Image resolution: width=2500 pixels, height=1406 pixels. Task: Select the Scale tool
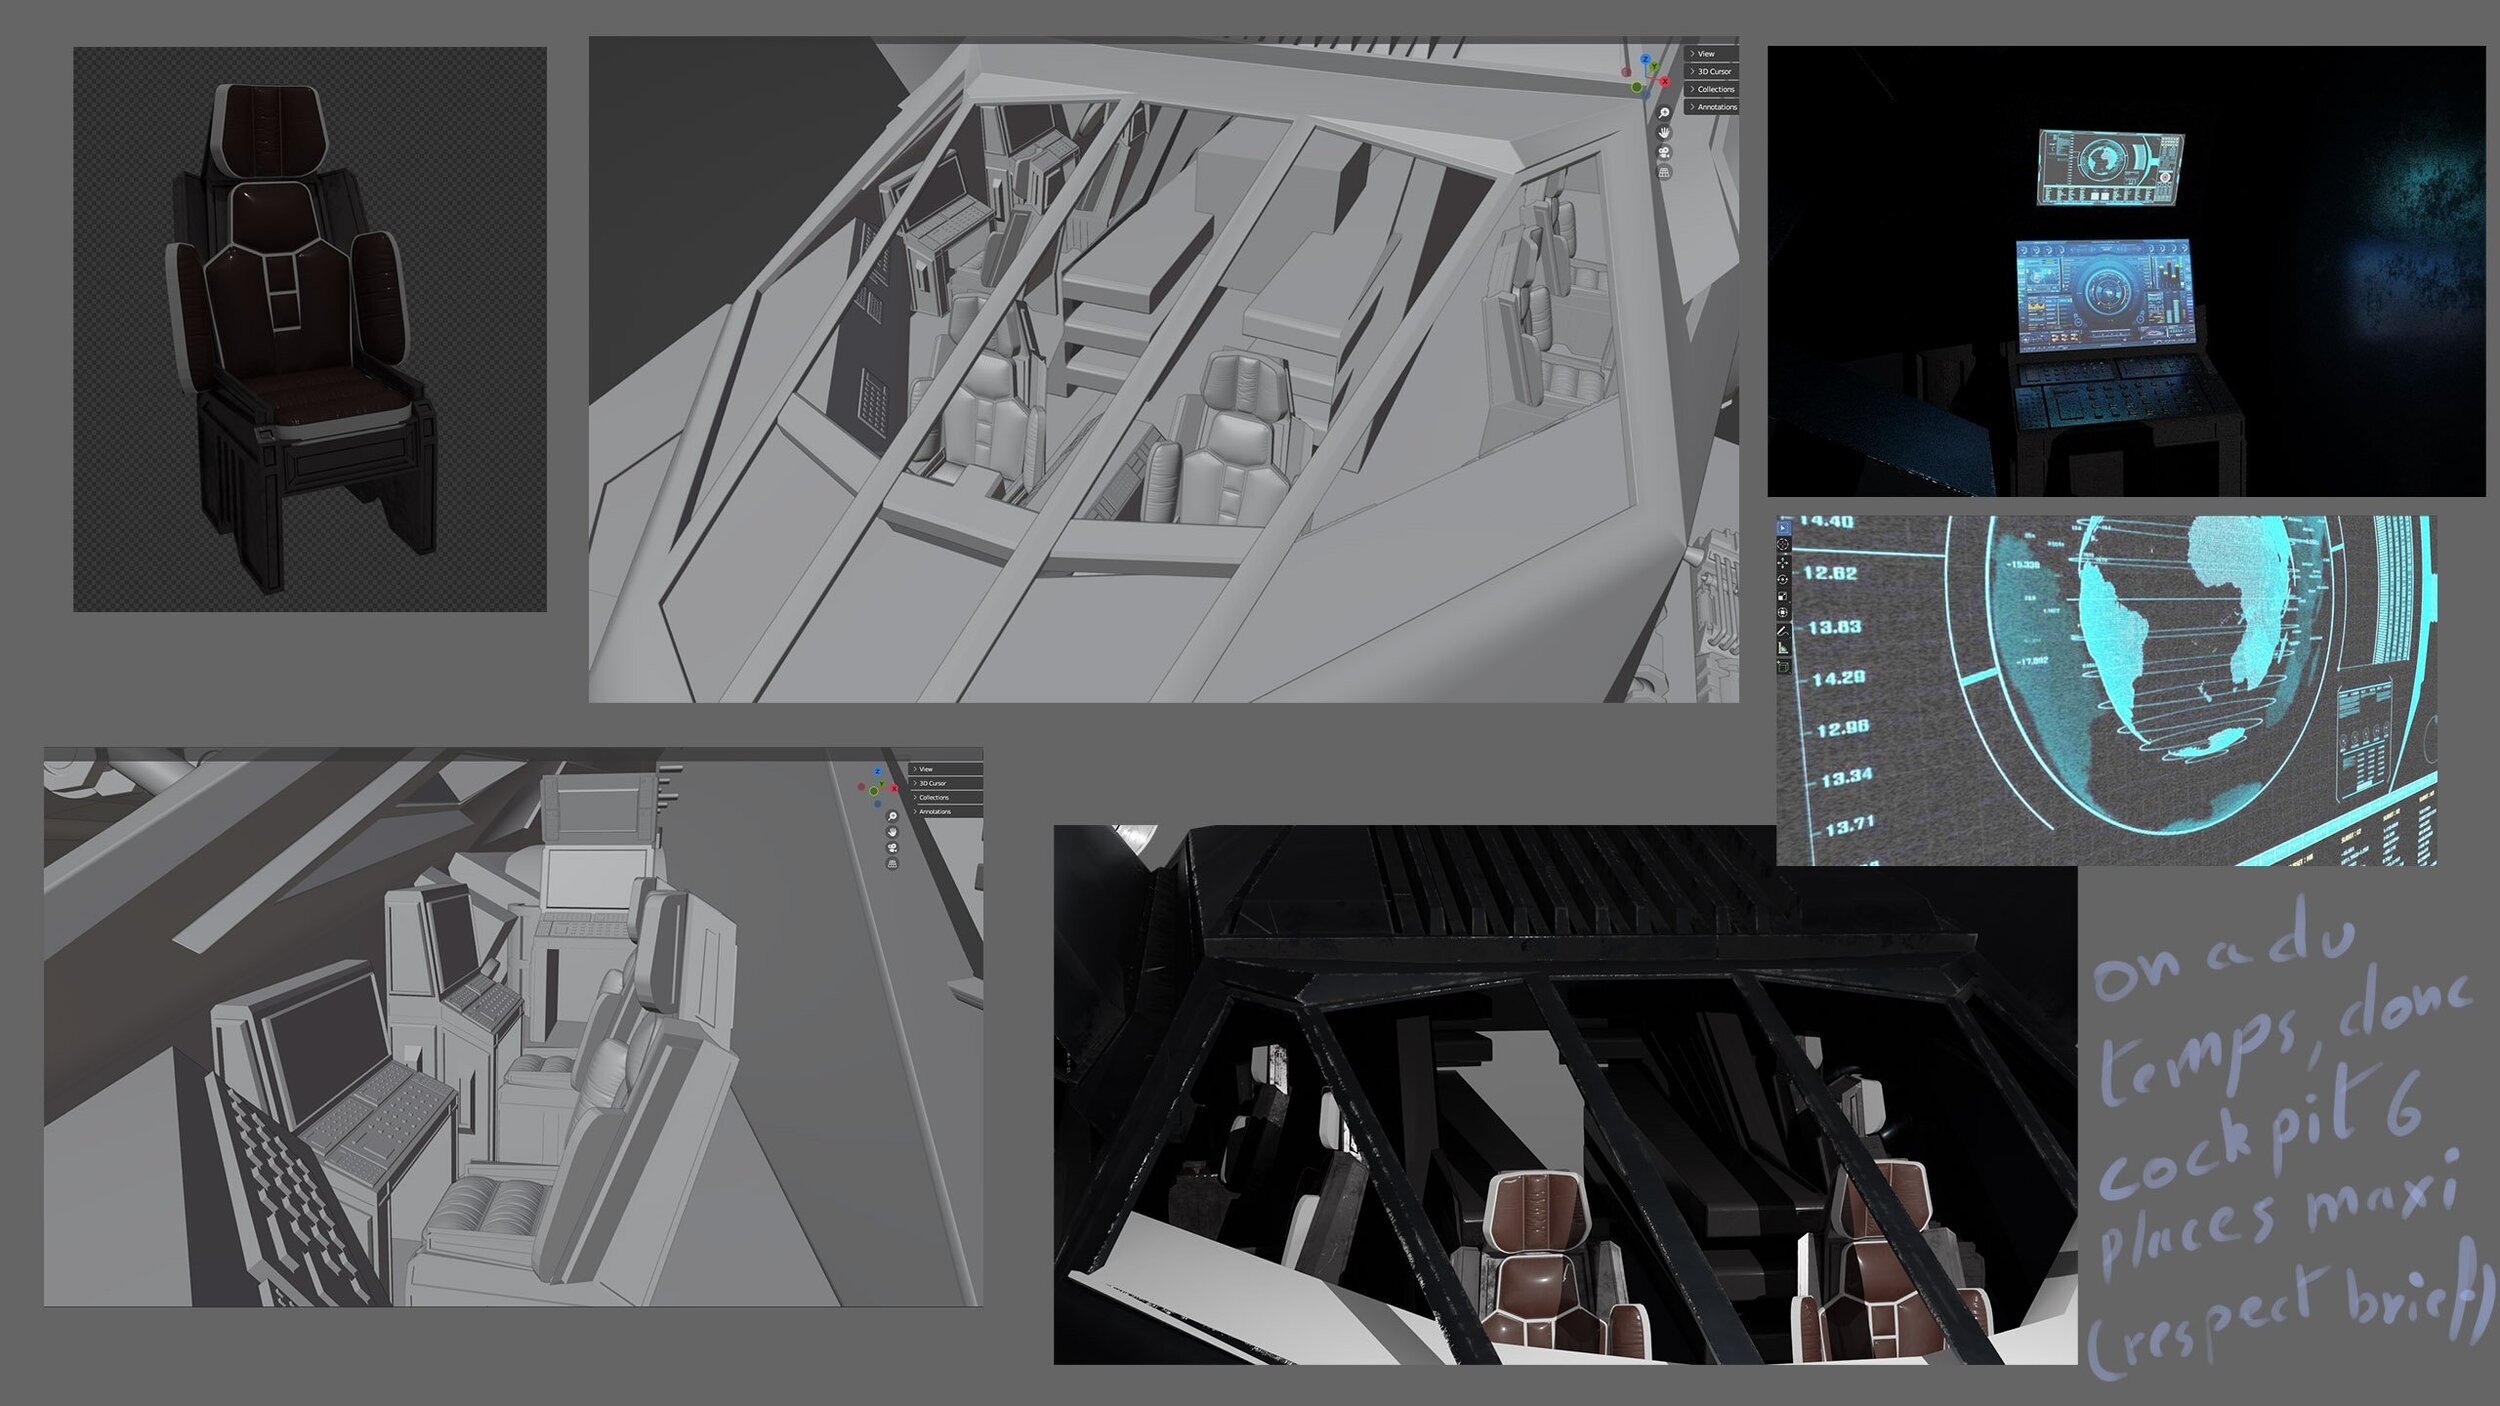pyautogui.click(x=1783, y=596)
